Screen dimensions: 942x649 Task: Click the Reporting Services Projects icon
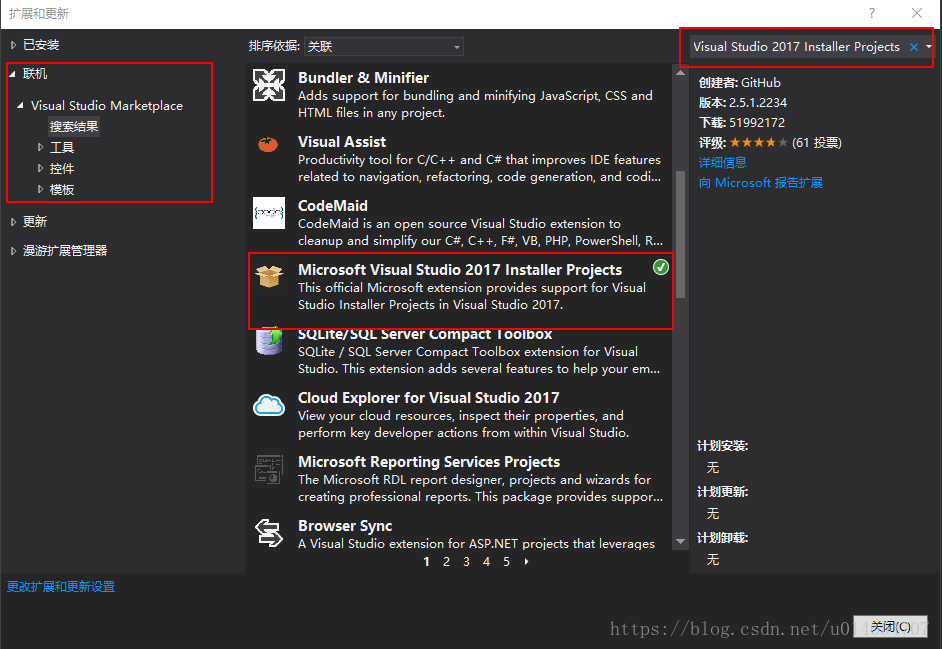tap(269, 469)
